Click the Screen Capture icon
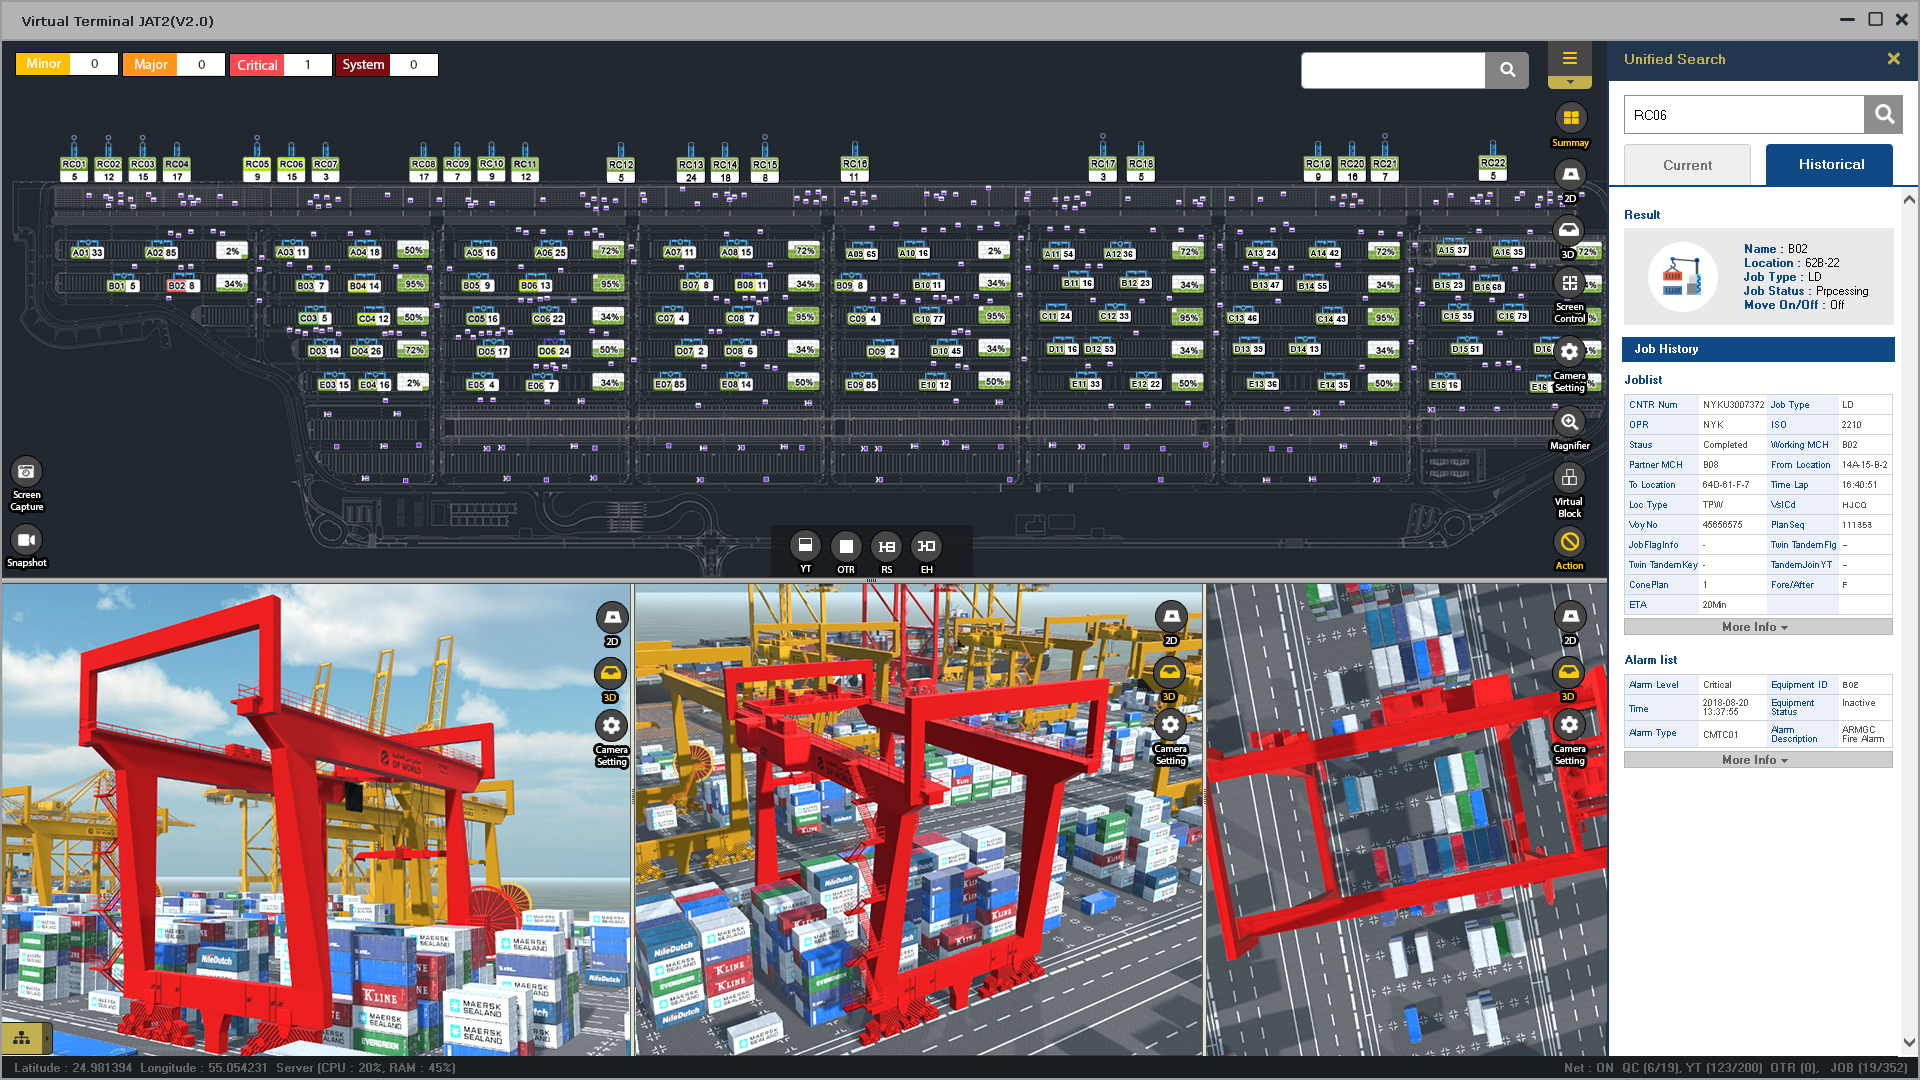This screenshot has height=1080, width=1920. (x=27, y=472)
